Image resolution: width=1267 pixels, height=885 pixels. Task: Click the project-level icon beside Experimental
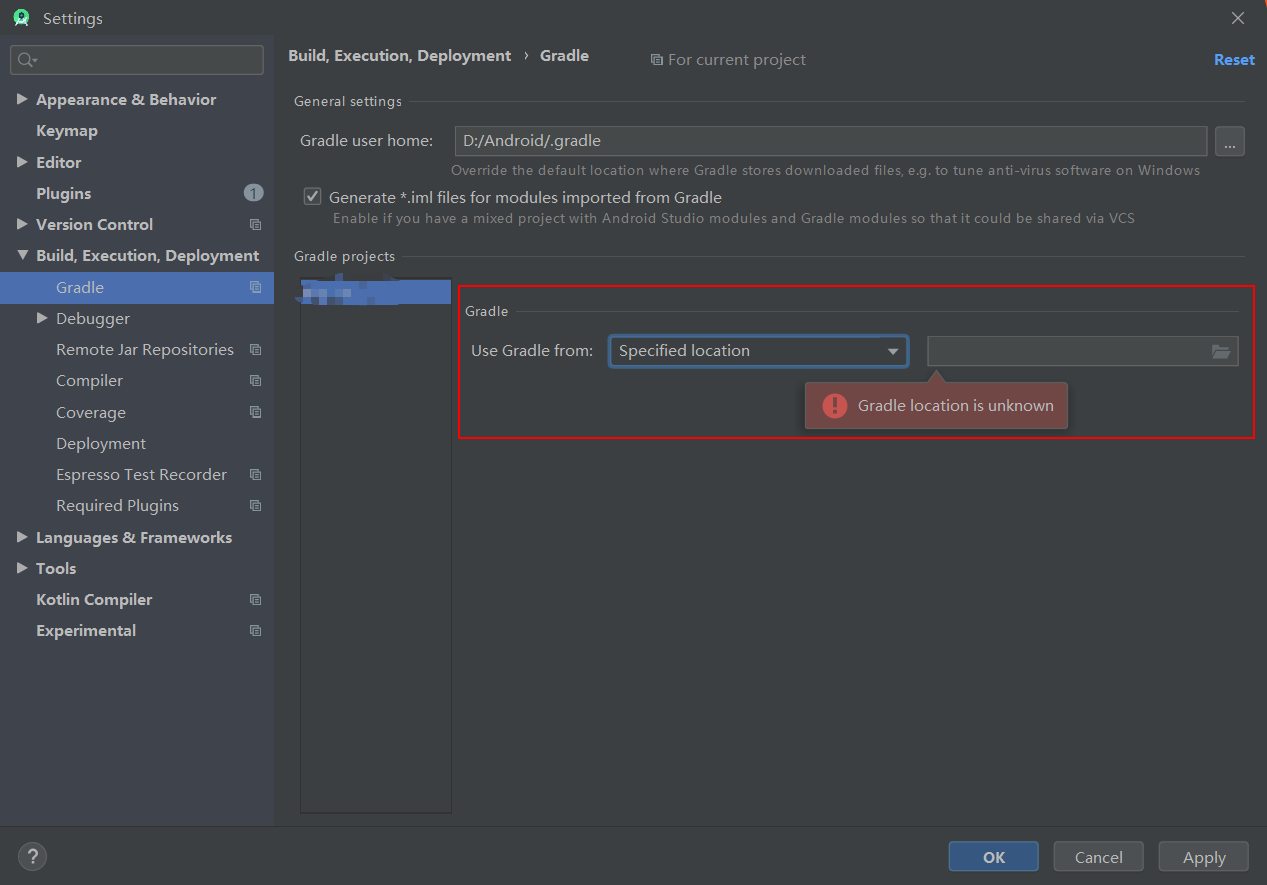(255, 631)
